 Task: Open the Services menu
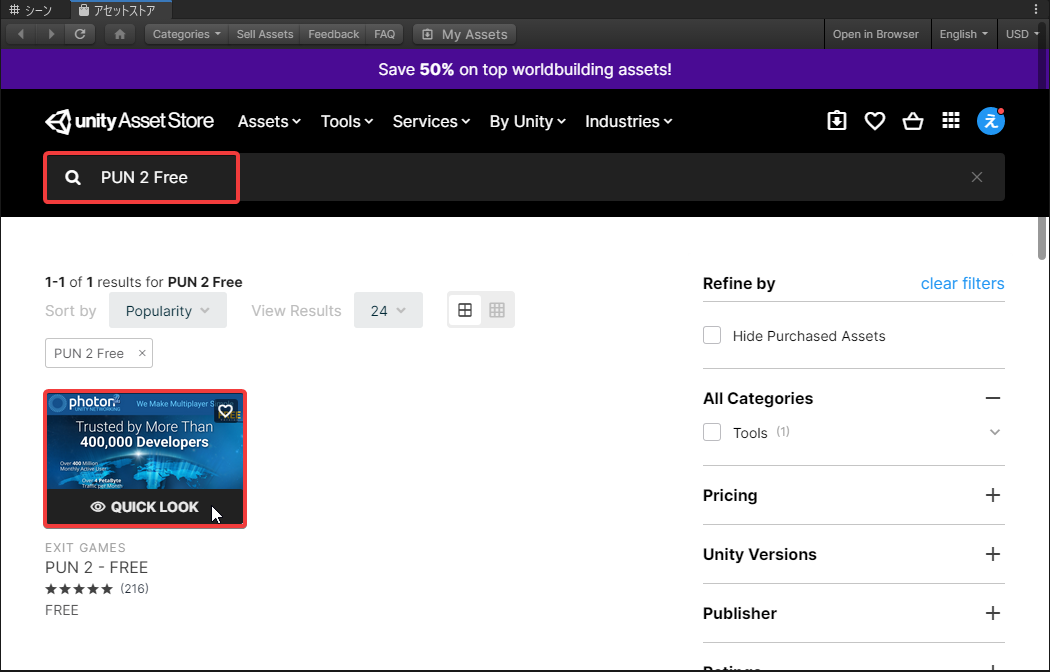(431, 121)
